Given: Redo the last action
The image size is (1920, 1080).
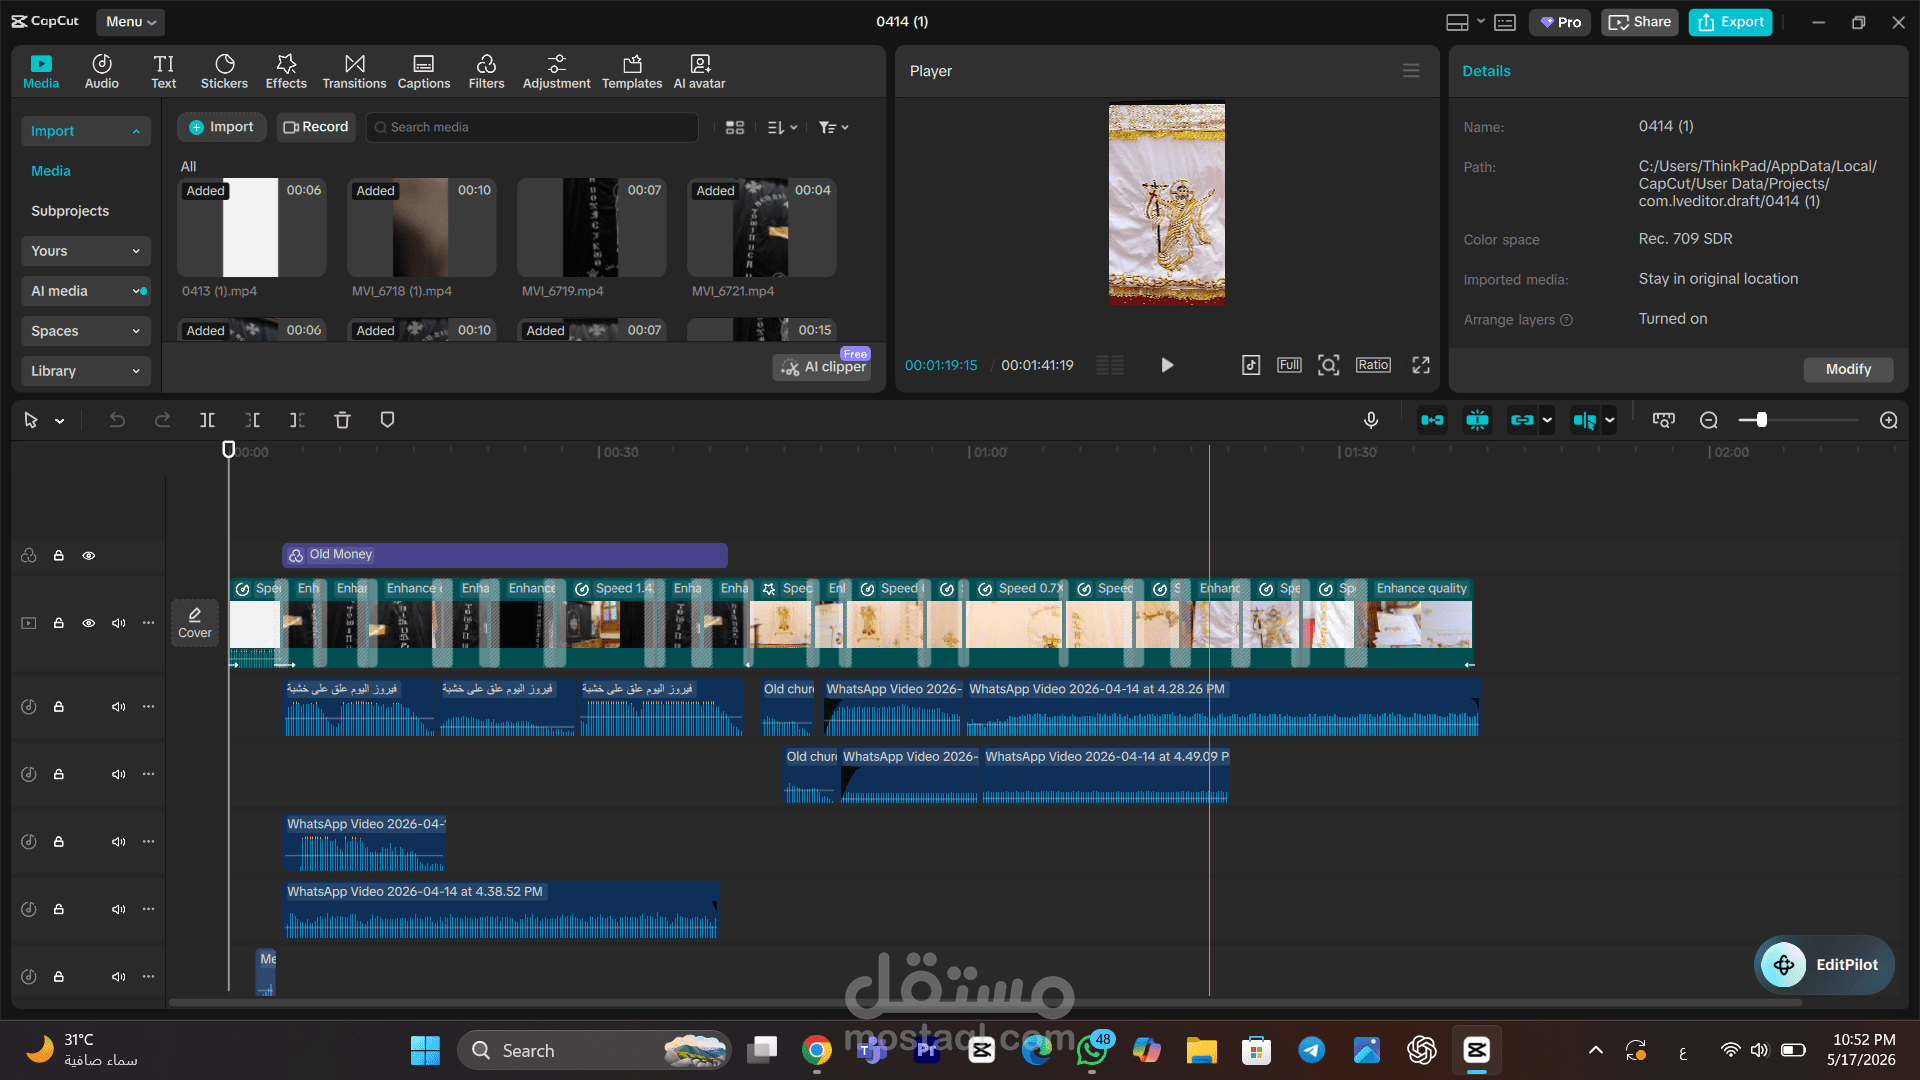Looking at the screenshot, I should (162, 420).
